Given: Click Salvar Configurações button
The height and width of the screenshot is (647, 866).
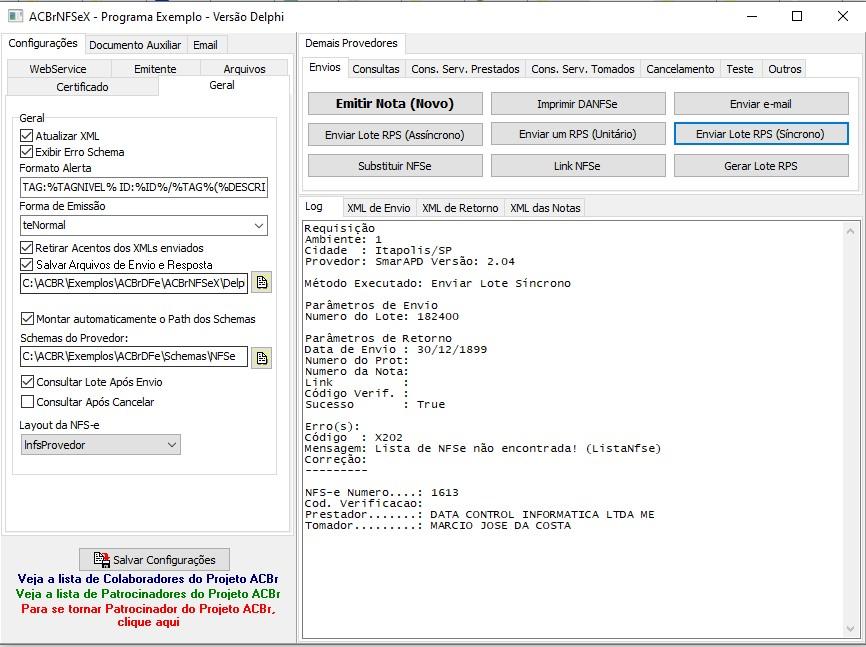Looking at the screenshot, I should click(155, 560).
